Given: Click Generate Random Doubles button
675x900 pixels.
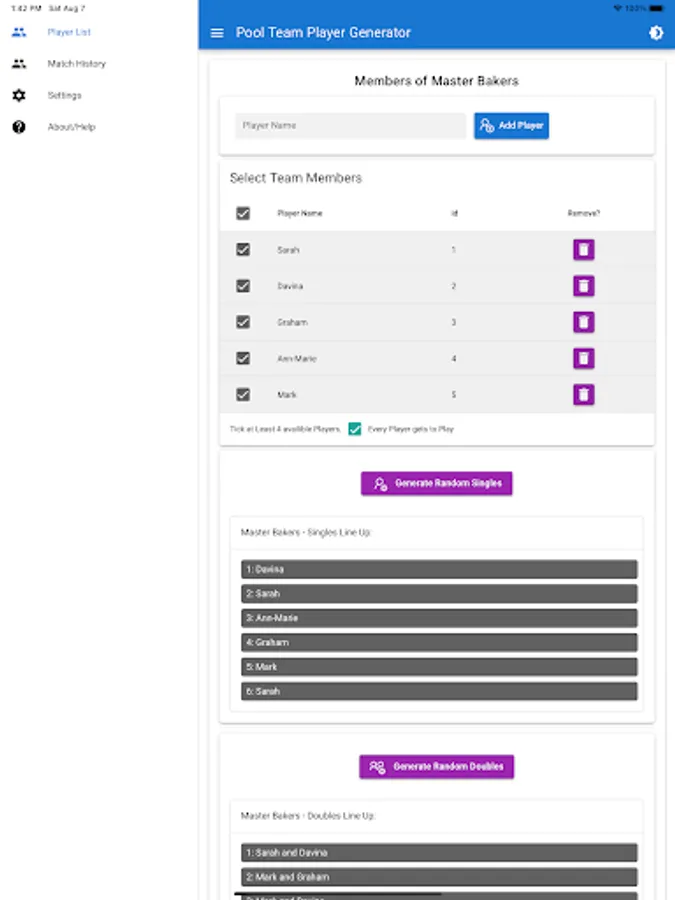Looking at the screenshot, I should coord(437,767).
